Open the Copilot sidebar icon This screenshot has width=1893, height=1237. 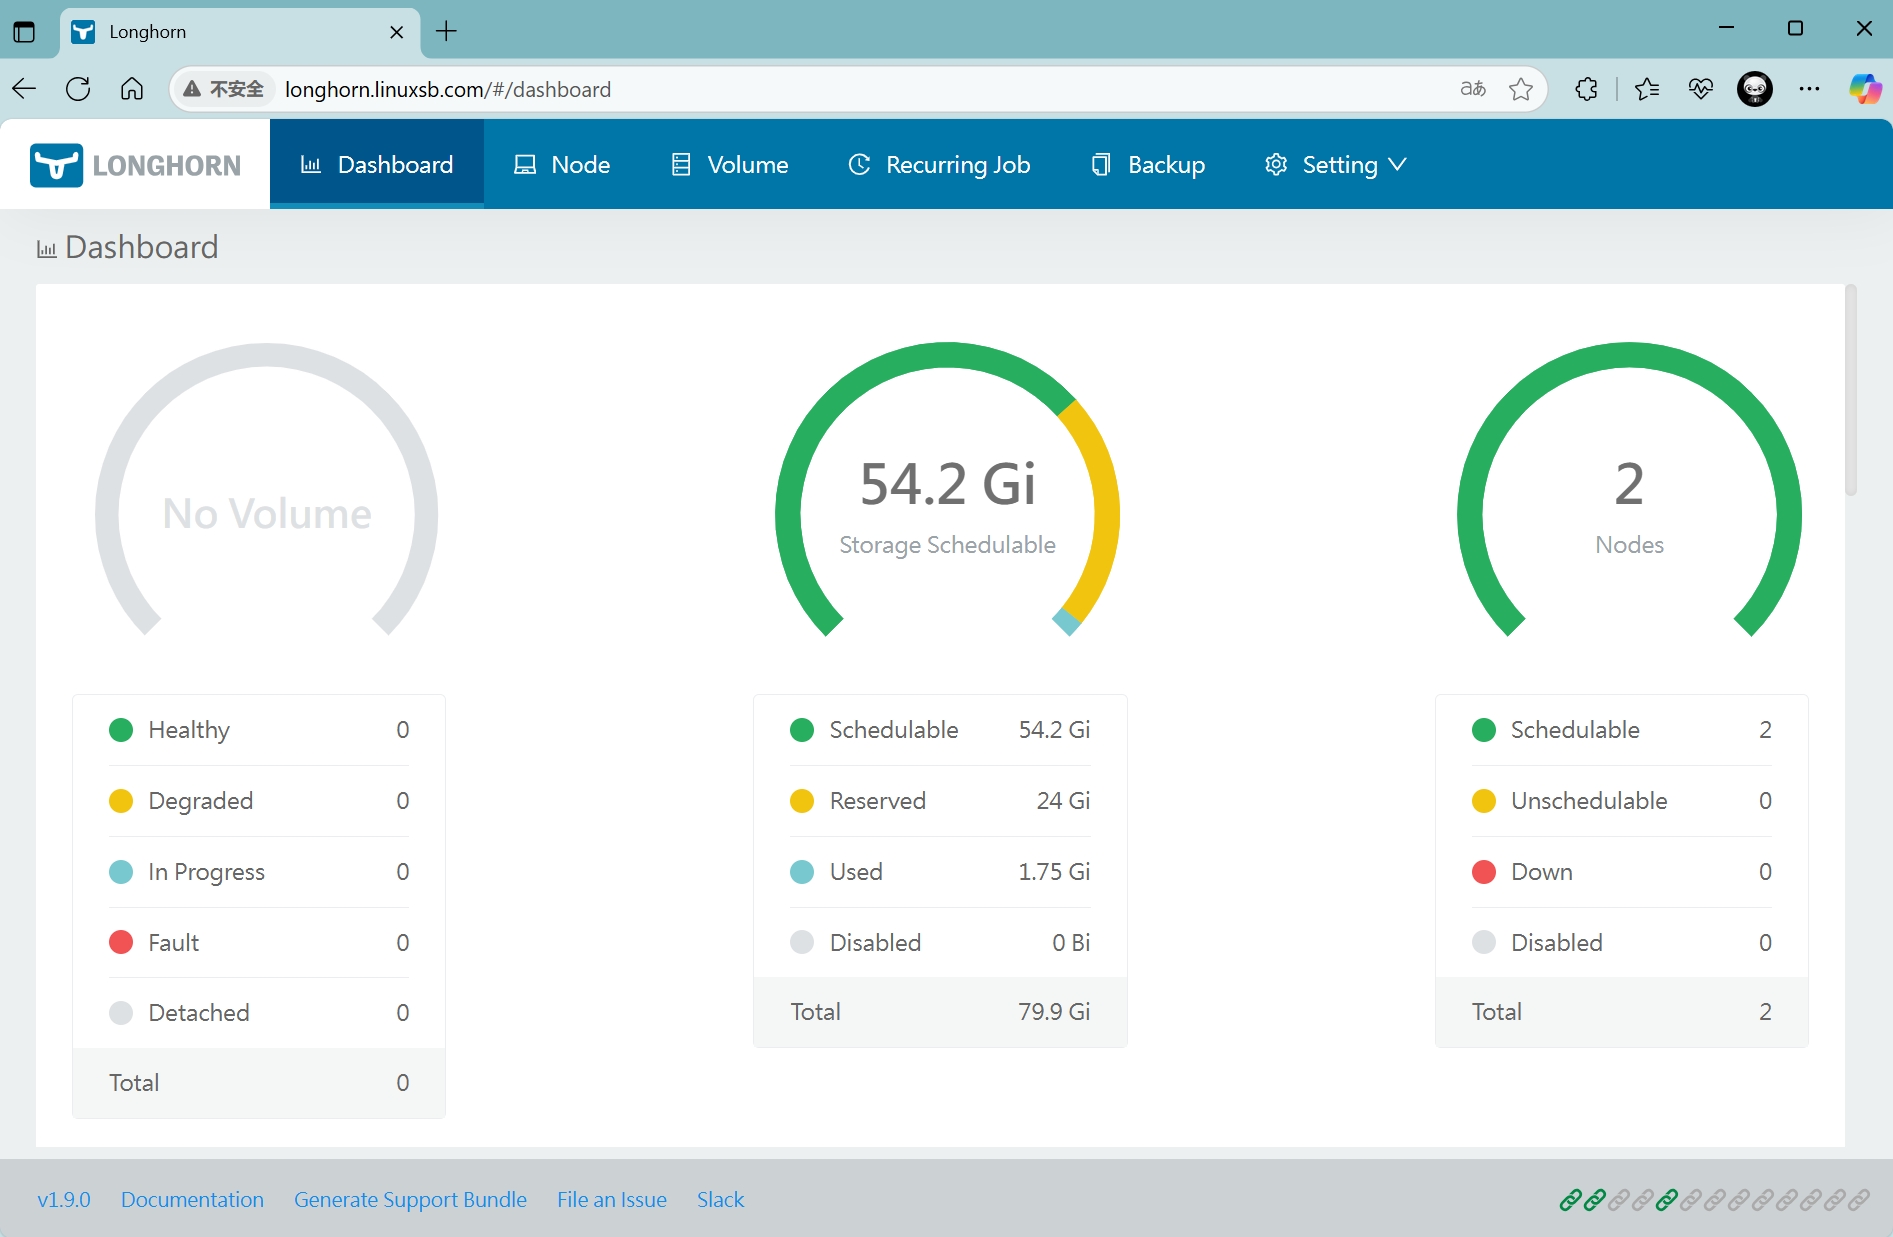pos(1864,89)
